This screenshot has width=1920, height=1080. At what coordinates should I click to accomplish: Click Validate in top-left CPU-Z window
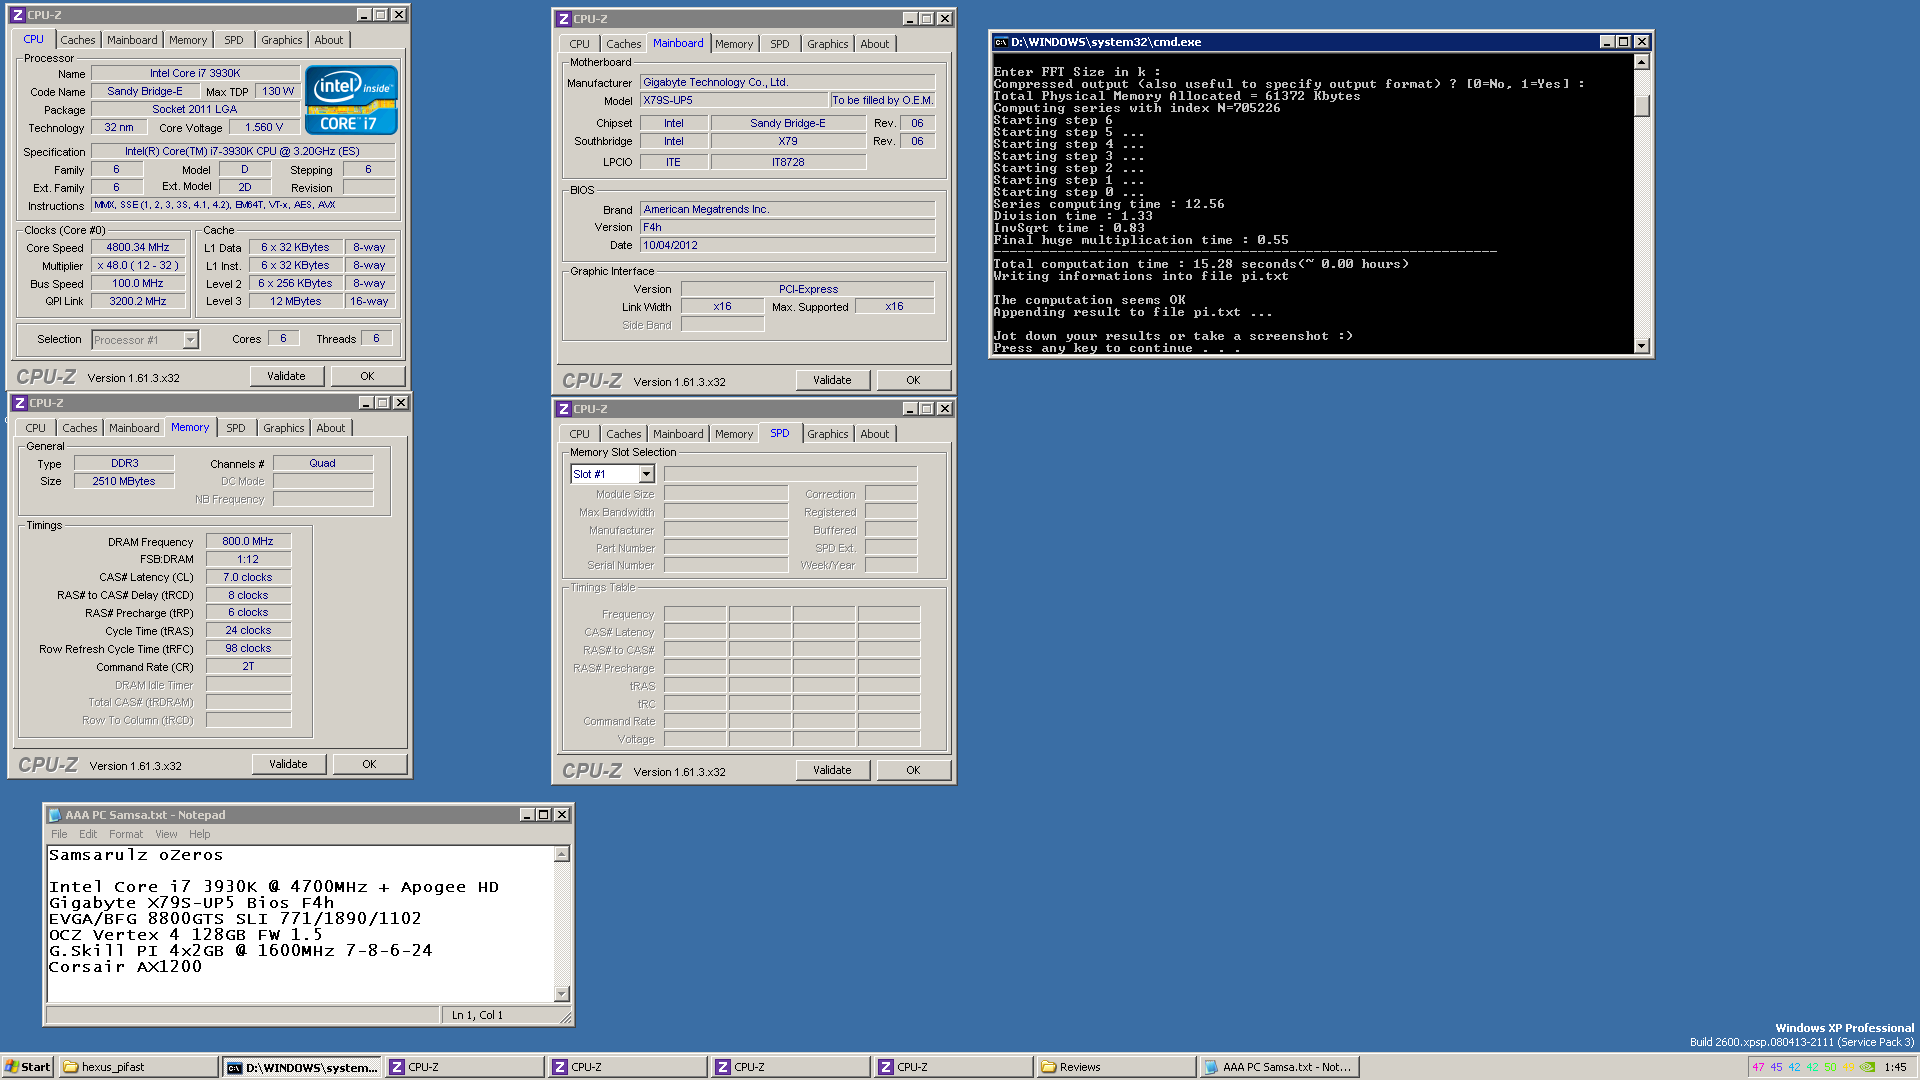pos(286,376)
